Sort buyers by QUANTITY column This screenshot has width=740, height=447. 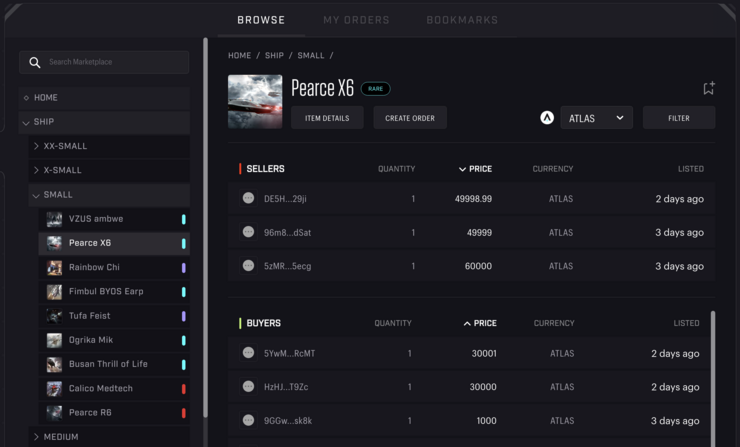393,323
